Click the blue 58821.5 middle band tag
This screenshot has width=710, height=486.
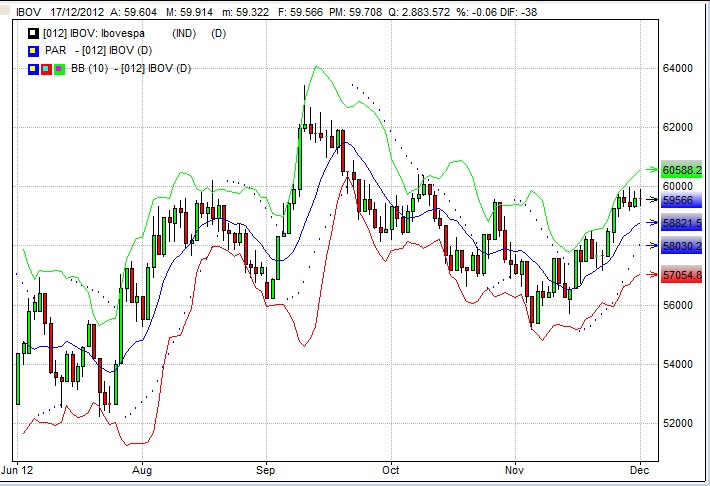682,223
